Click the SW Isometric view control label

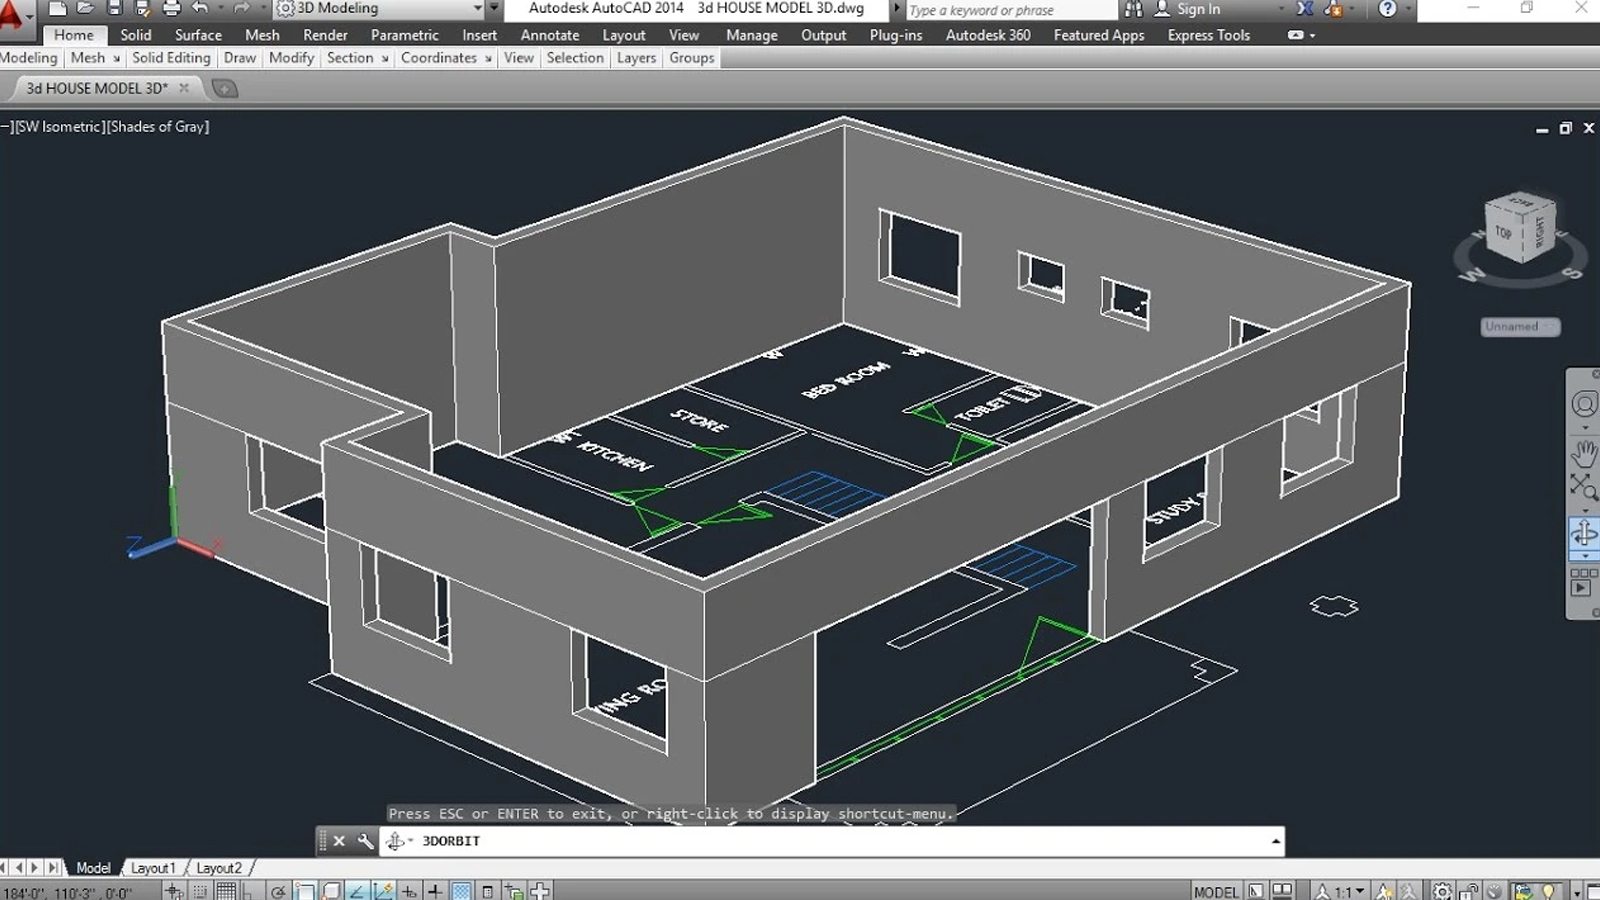click(59, 127)
